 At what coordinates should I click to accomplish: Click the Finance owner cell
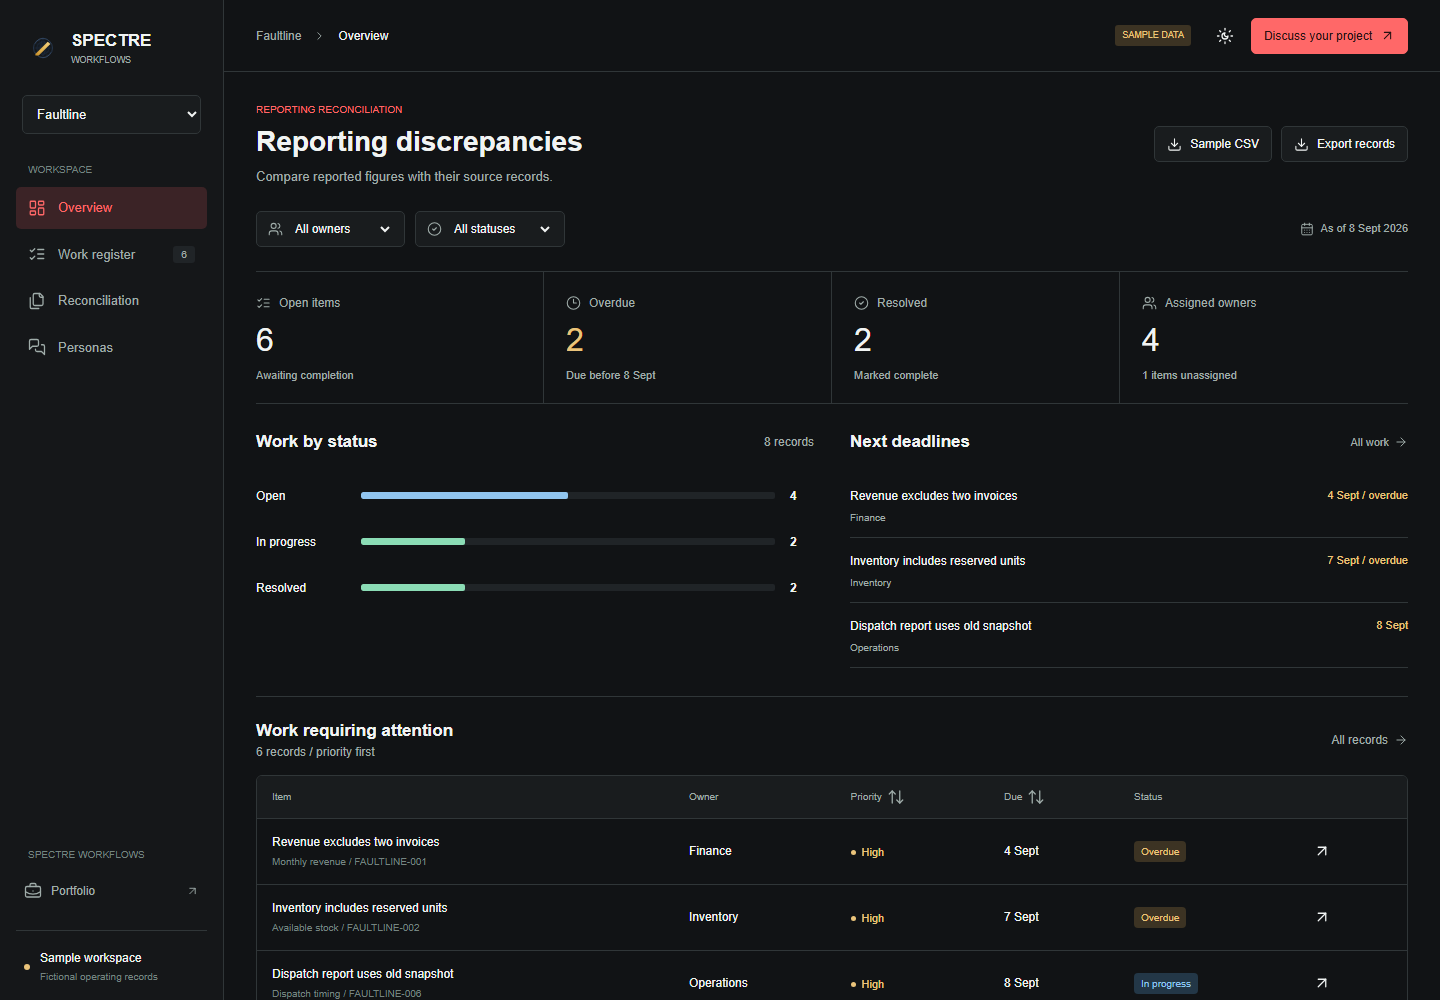710,851
